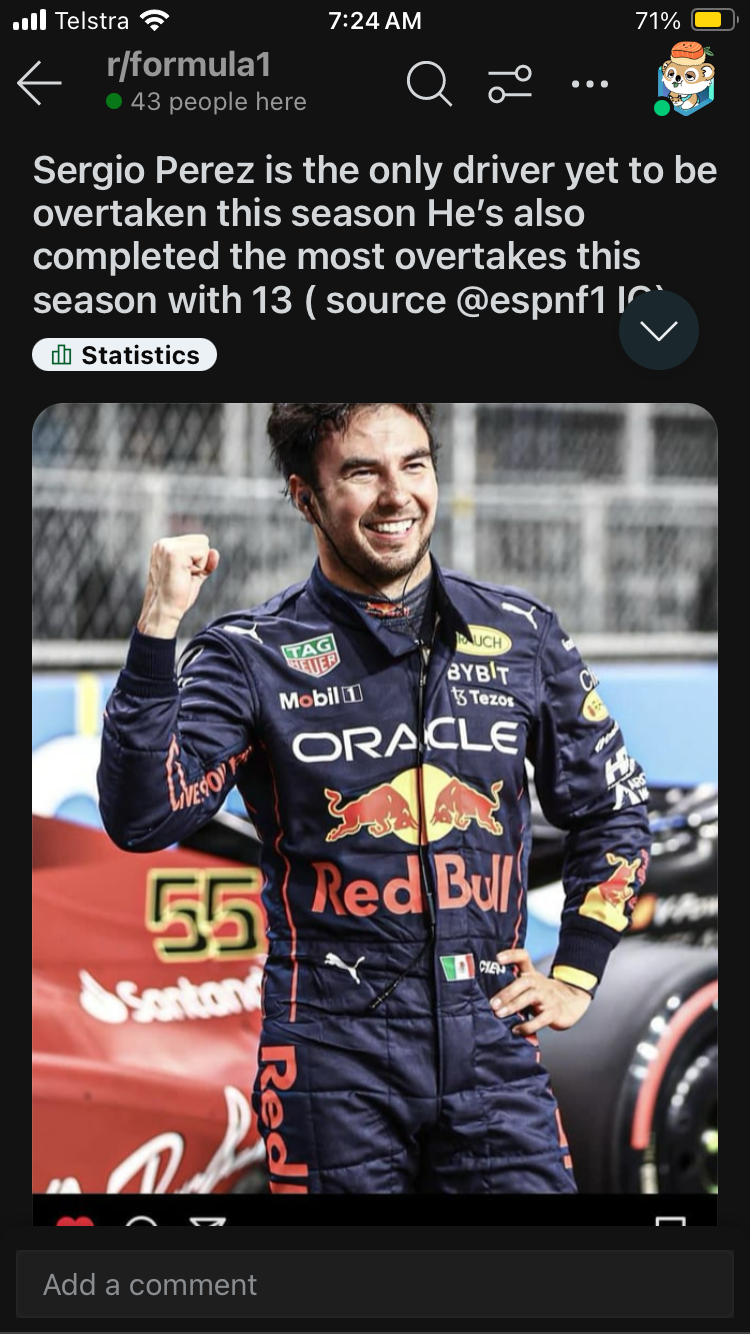Go back using the left arrow
The image size is (750, 1334).
click(x=40, y=83)
